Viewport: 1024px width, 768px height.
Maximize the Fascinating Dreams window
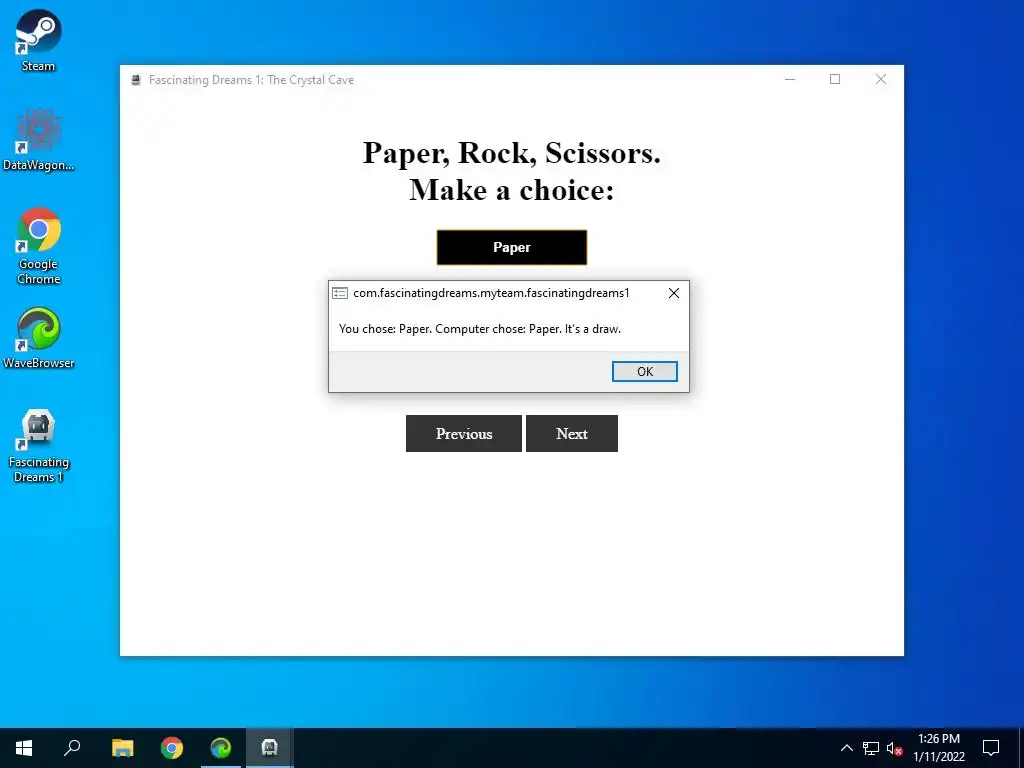(835, 80)
